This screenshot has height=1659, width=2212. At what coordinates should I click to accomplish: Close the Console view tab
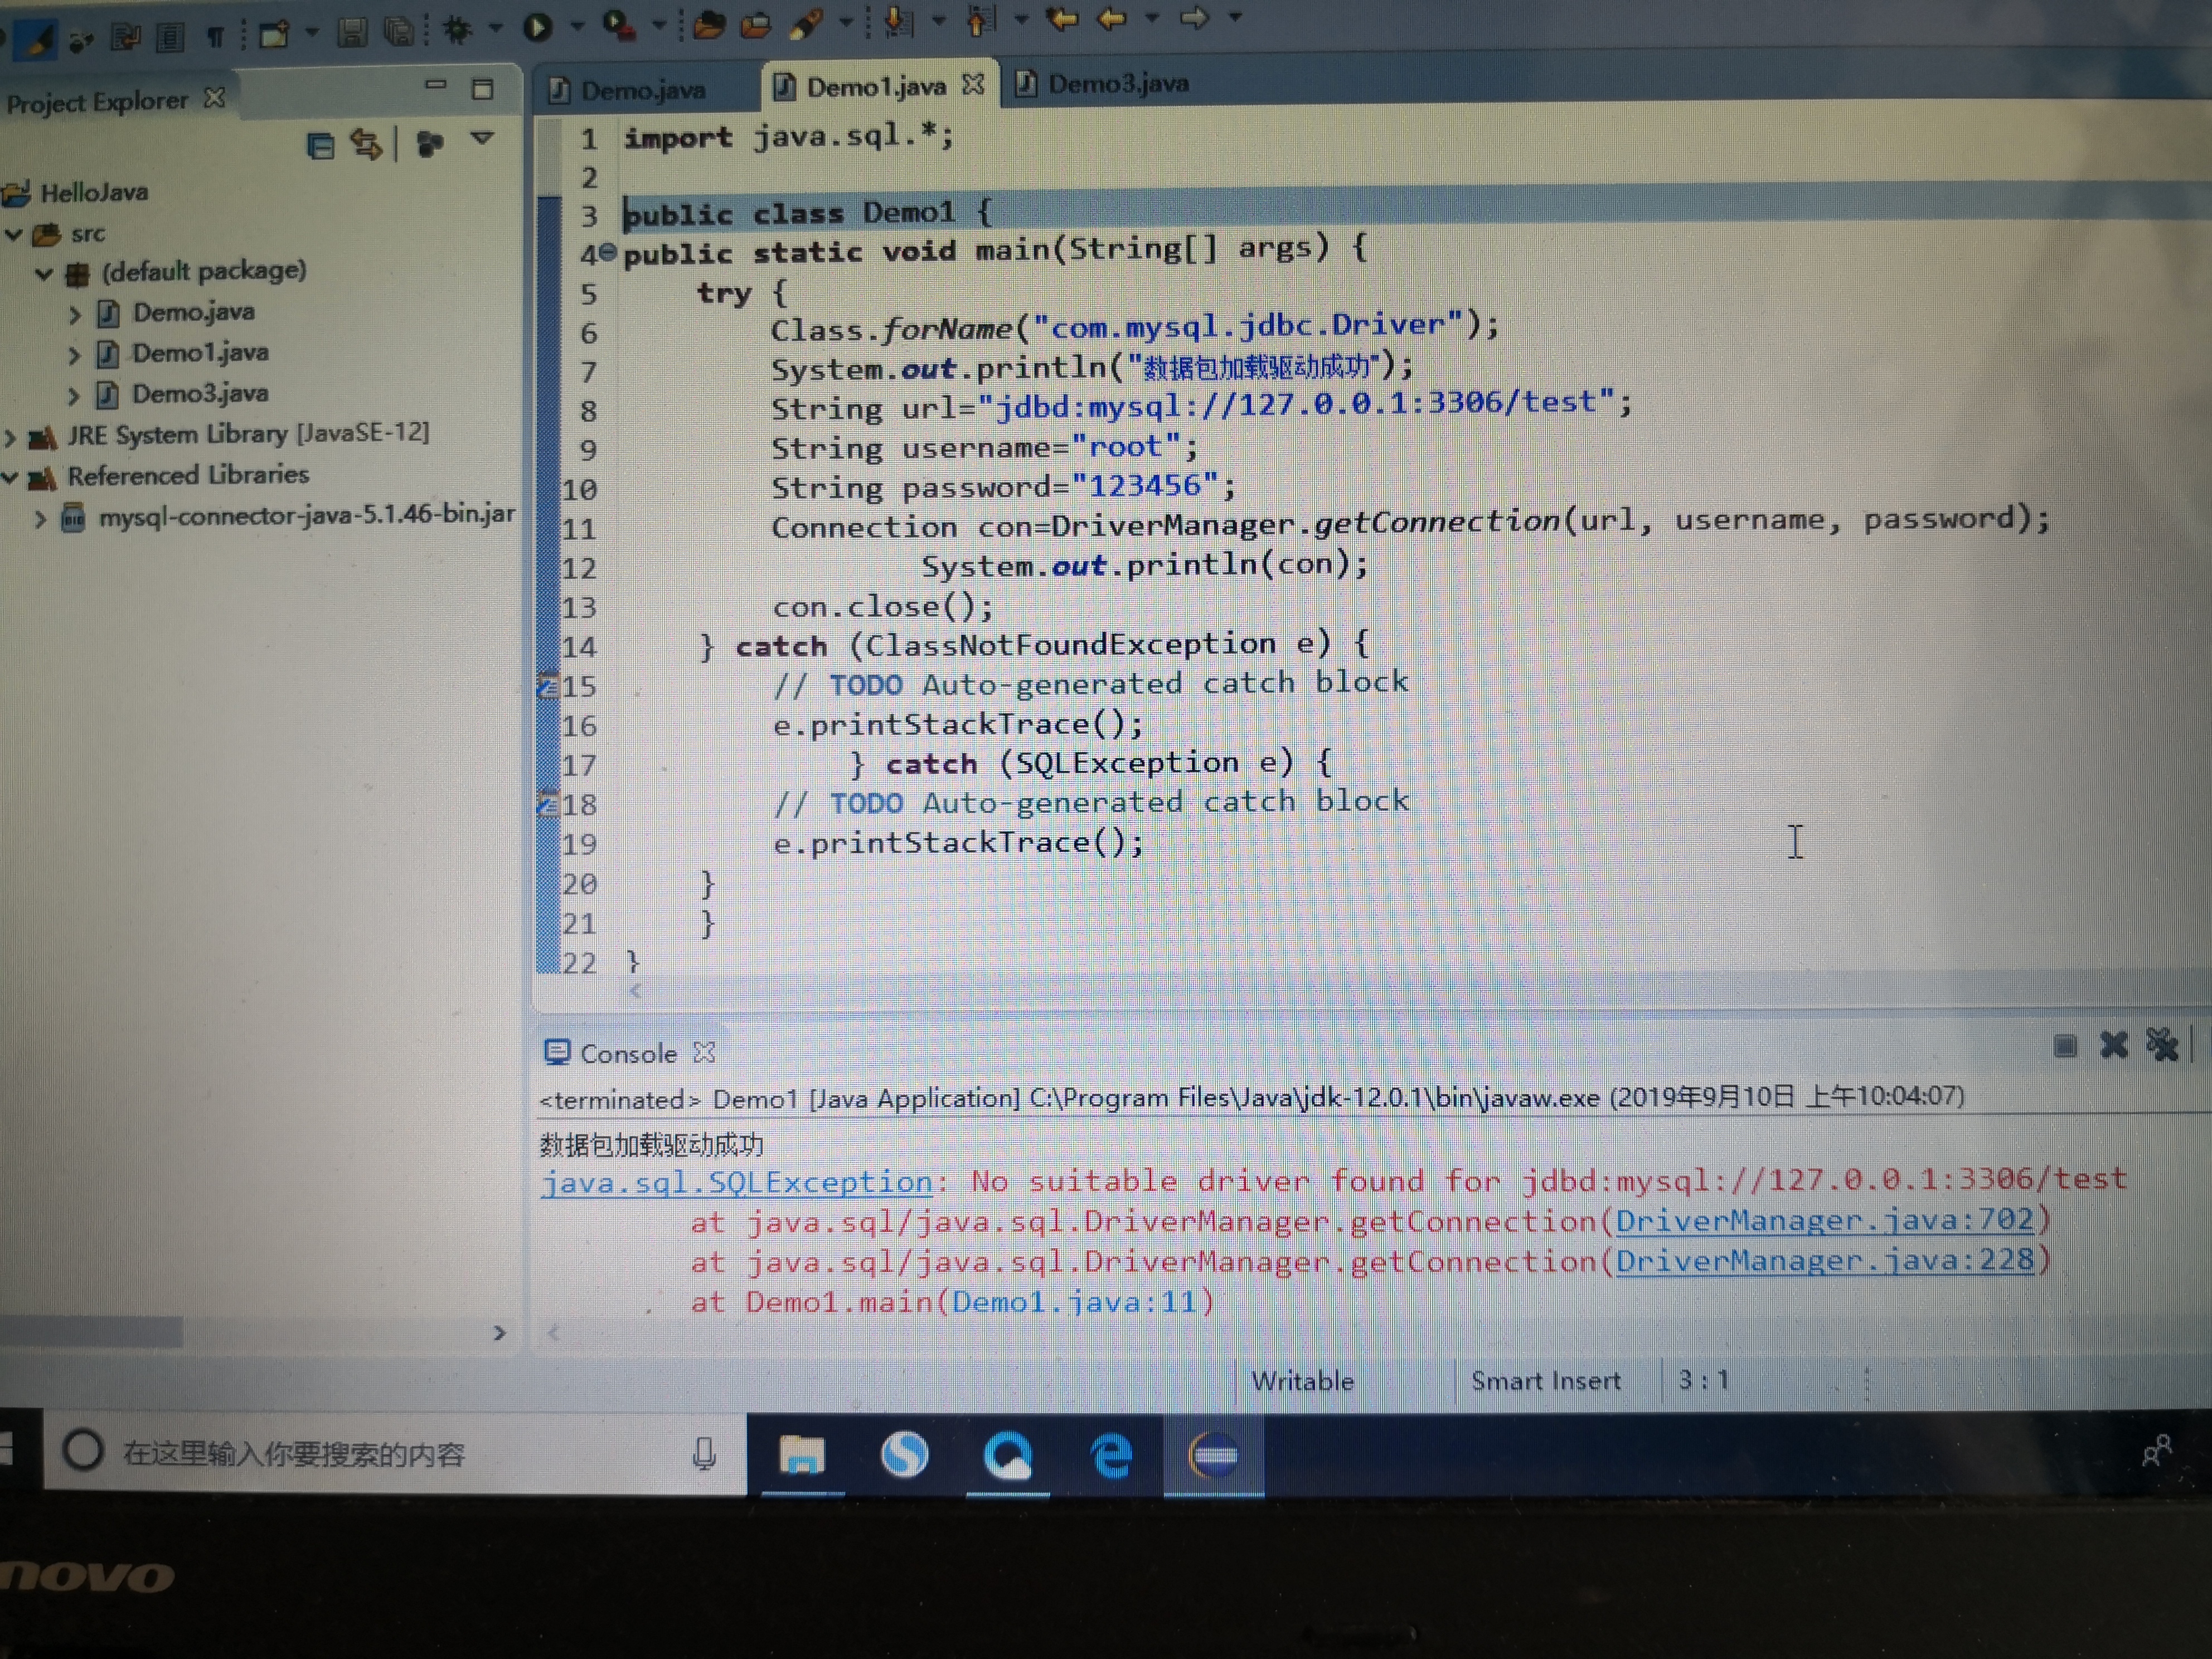click(705, 1052)
